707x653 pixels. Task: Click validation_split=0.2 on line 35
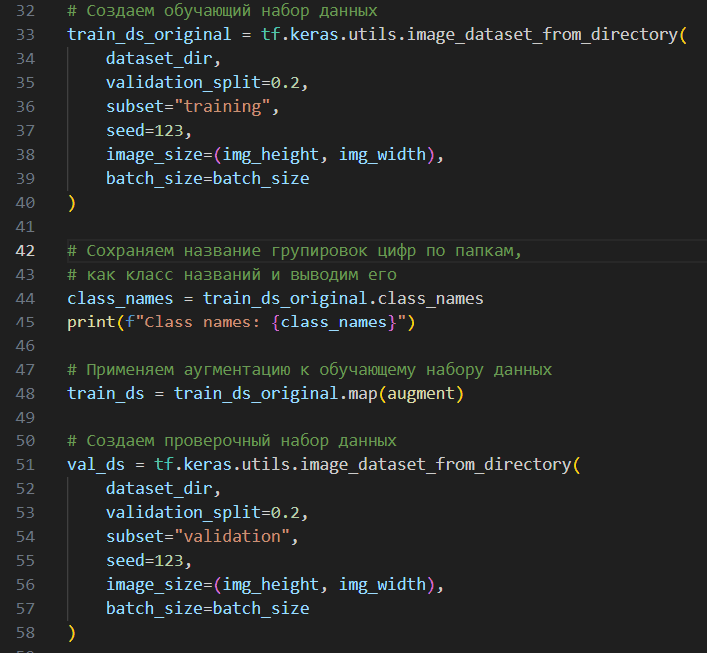pos(203,83)
